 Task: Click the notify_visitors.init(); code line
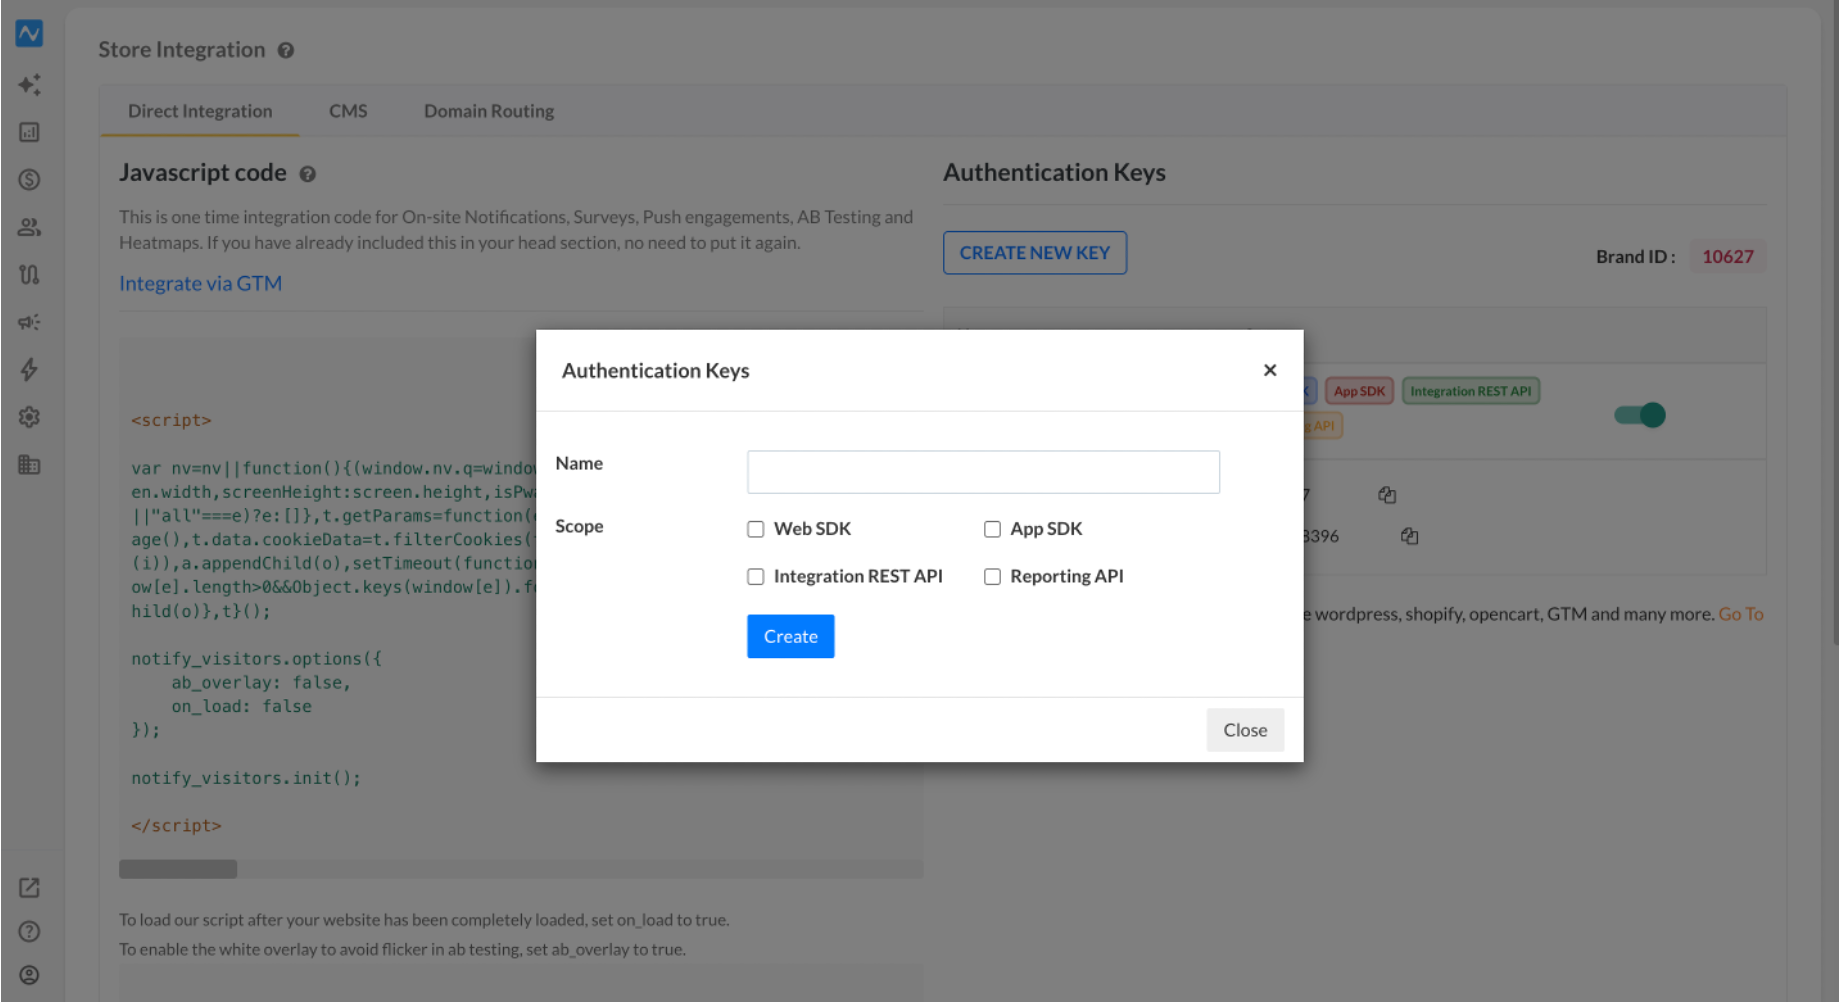246,778
